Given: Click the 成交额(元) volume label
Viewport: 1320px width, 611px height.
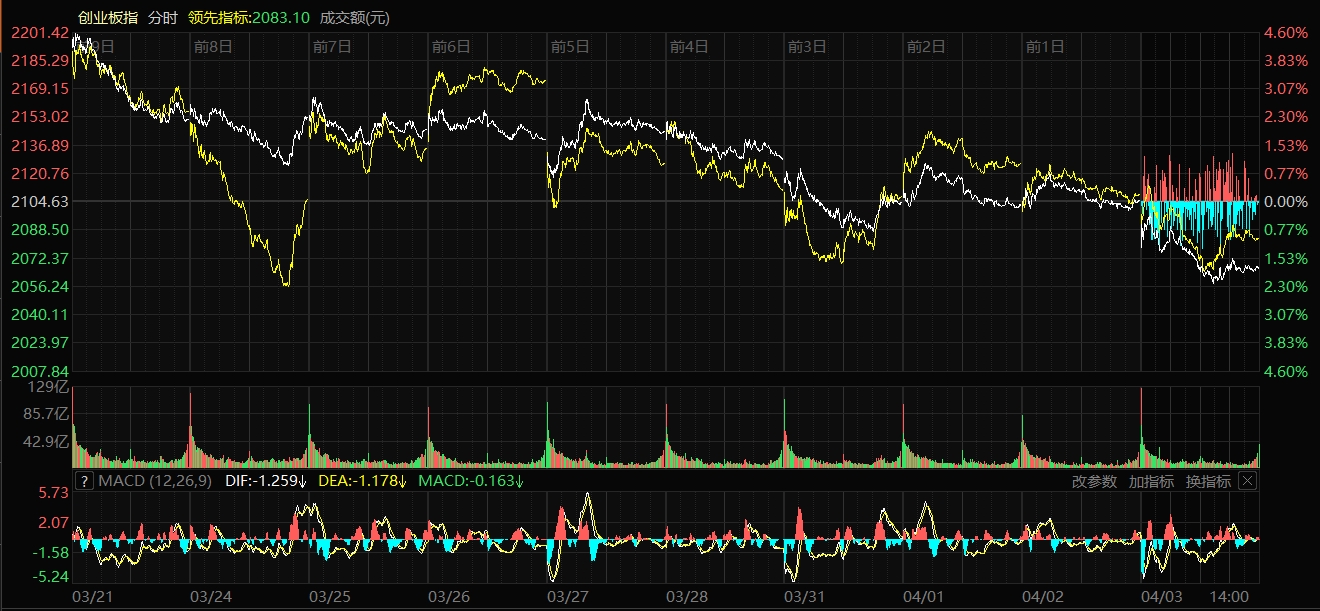Looking at the screenshot, I should point(355,17).
